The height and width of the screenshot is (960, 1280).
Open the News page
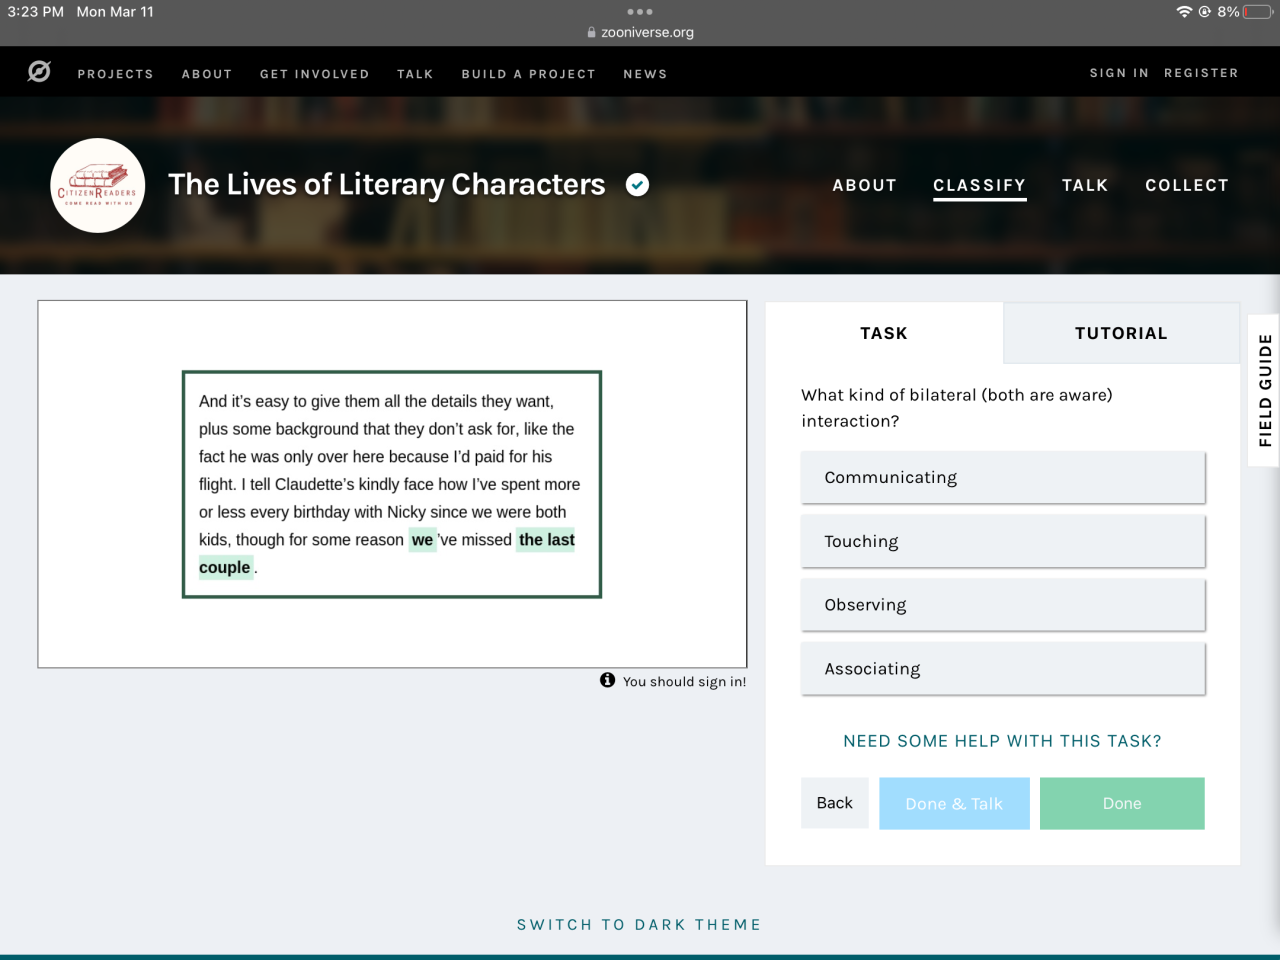tap(645, 74)
